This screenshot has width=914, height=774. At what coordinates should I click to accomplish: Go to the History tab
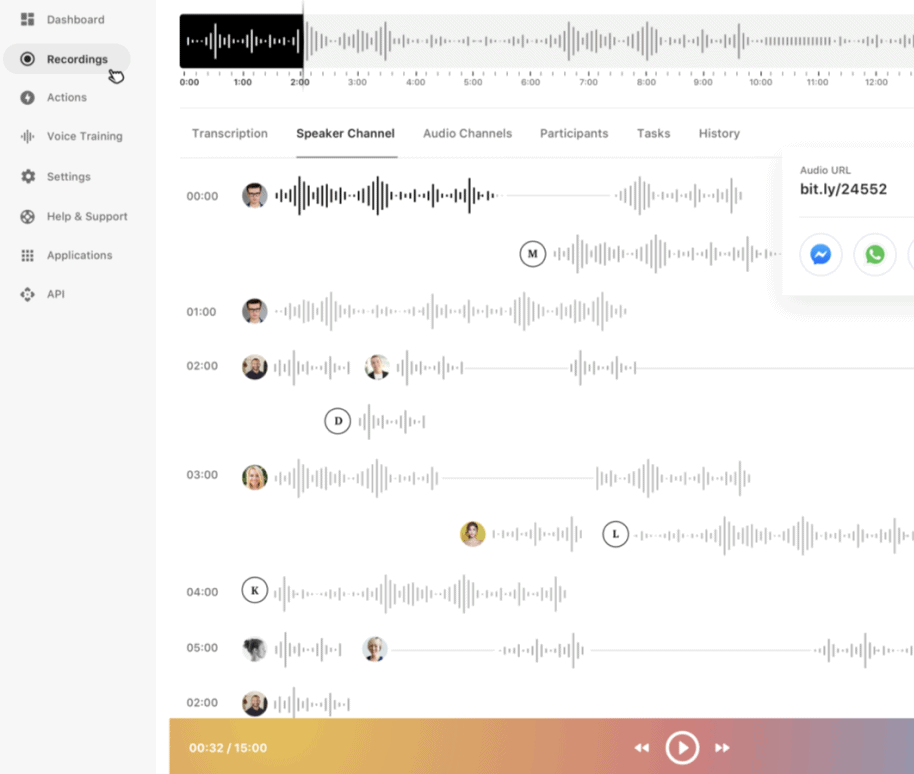tap(719, 134)
